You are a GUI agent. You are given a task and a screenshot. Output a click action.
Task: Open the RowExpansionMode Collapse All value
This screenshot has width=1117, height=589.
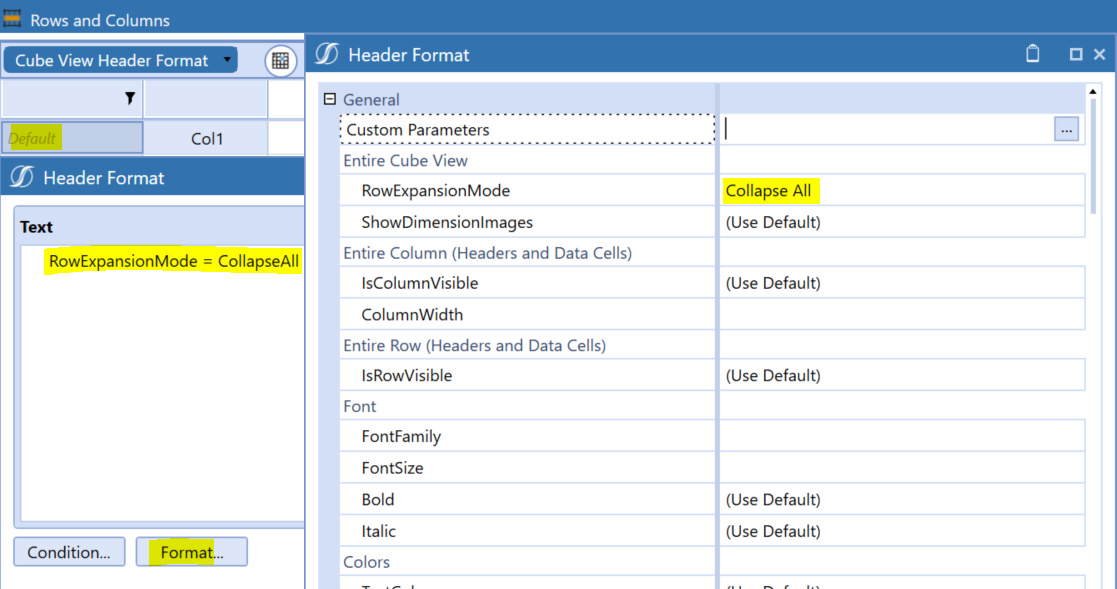[900, 191]
